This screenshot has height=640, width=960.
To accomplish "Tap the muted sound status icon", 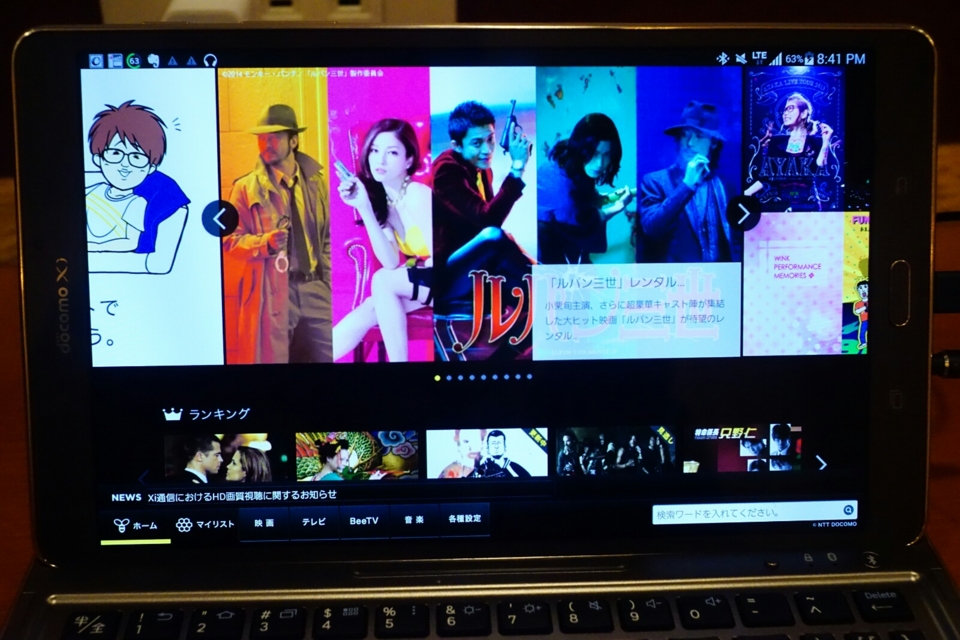I will [x=741, y=58].
